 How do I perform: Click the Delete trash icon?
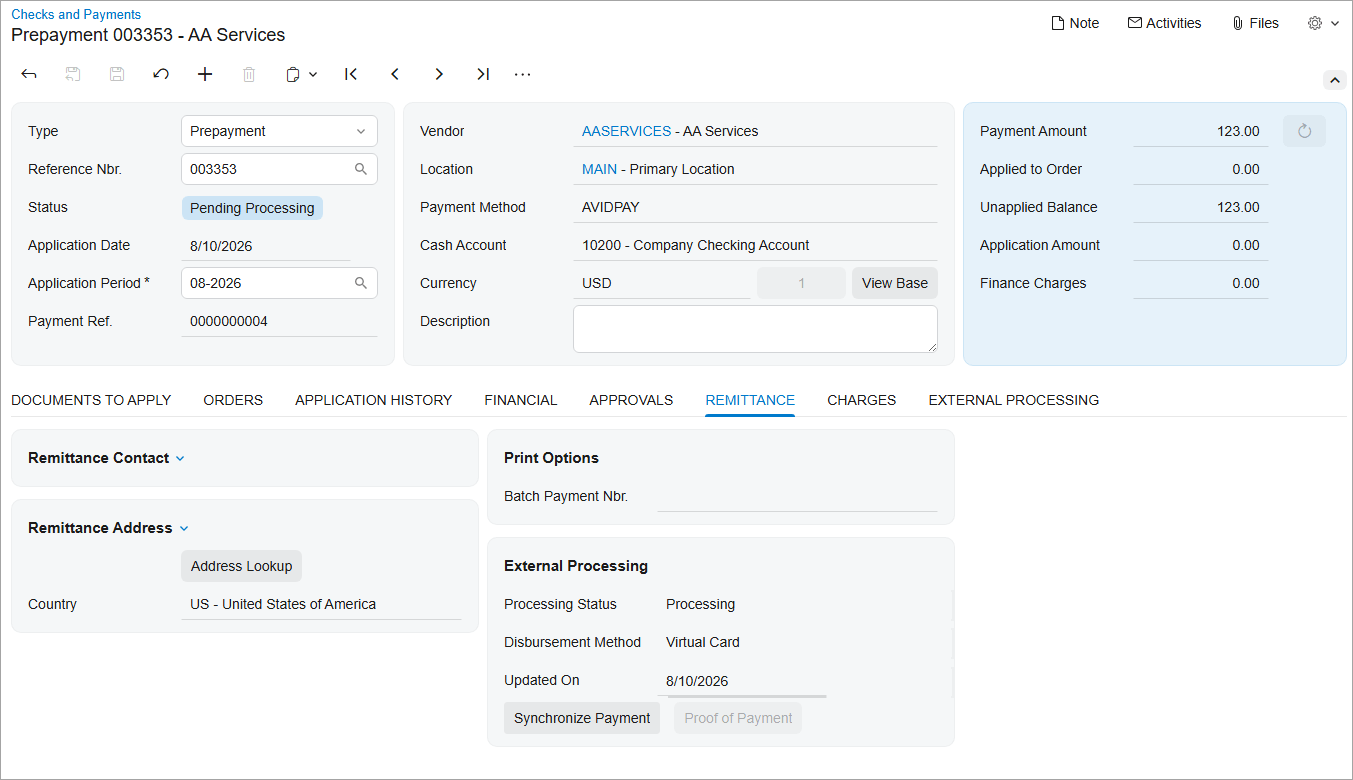(249, 74)
